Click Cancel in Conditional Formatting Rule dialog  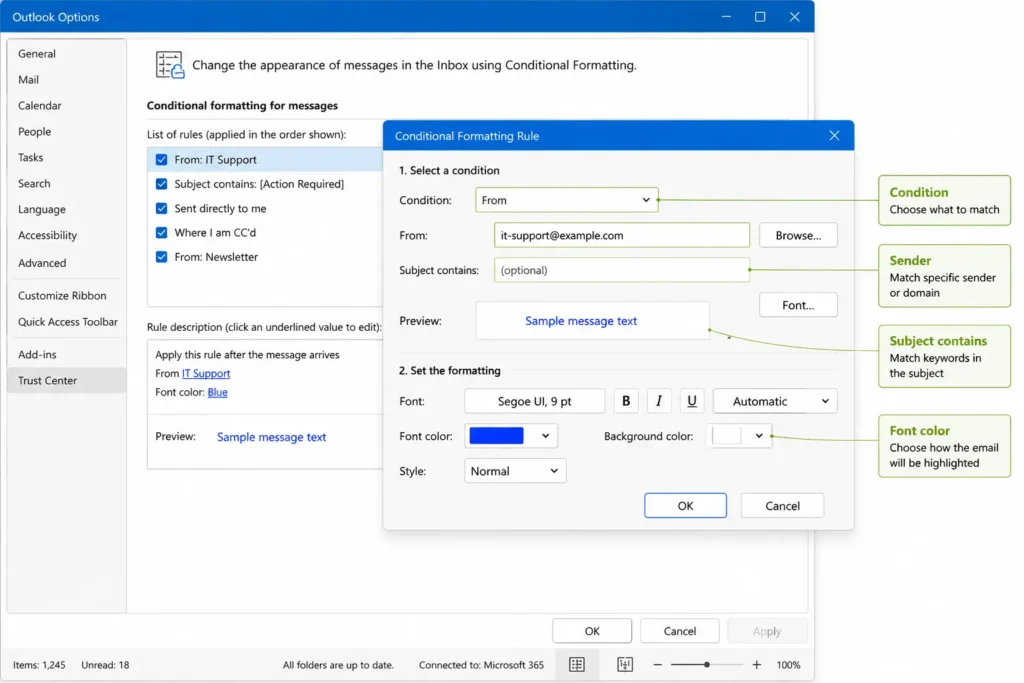(782, 505)
